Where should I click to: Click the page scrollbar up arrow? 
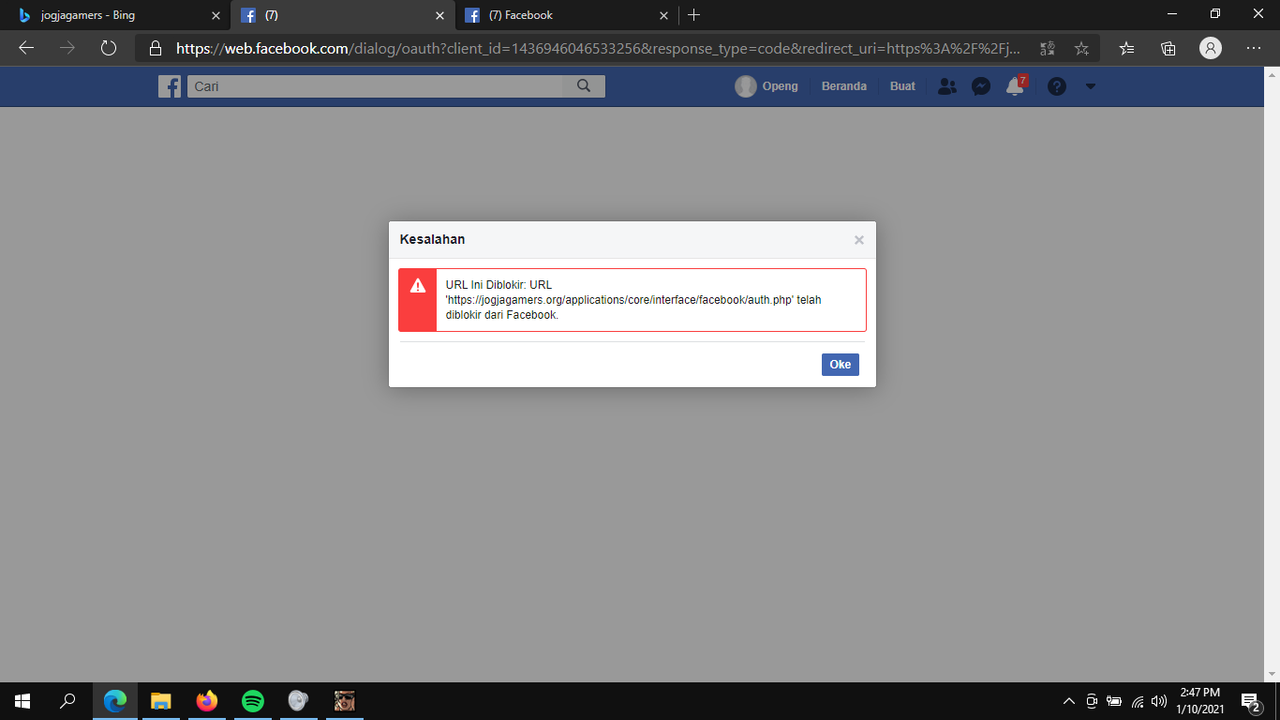(1272, 75)
